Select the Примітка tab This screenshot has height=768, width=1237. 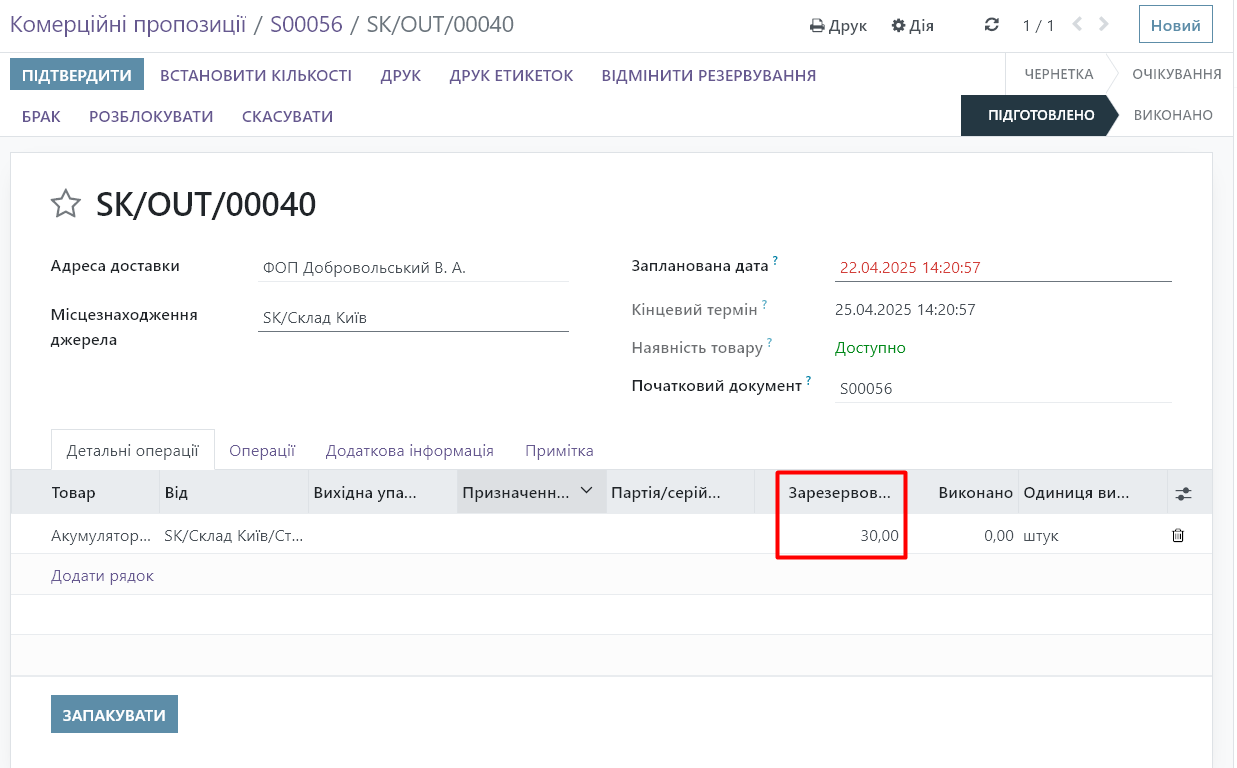click(x=559, y=450)
